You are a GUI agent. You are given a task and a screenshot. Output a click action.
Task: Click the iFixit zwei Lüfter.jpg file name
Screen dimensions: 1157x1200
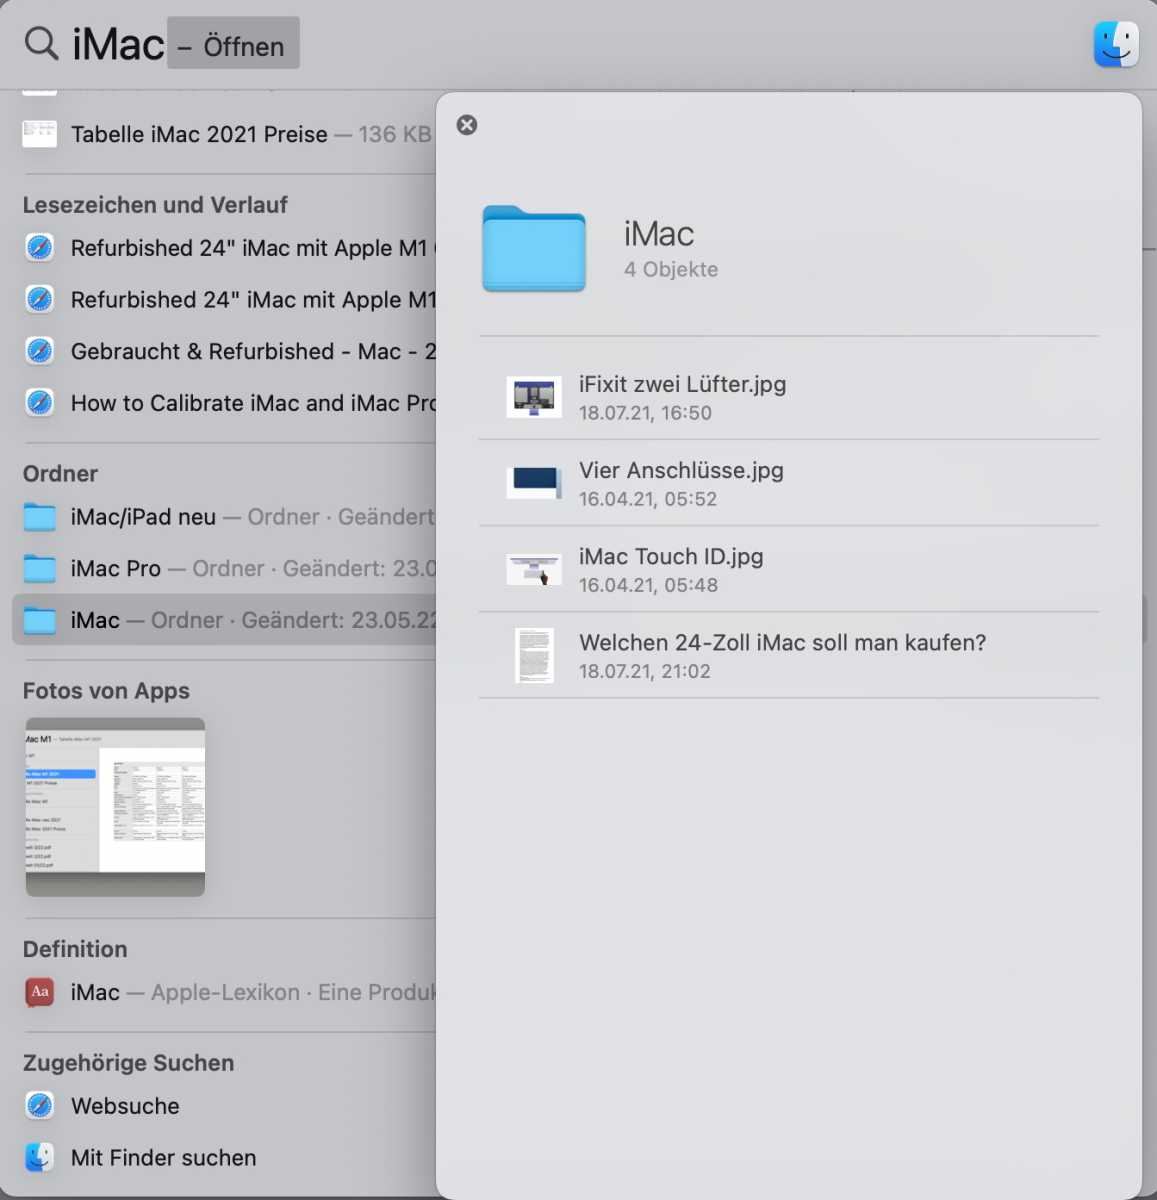[x=682, y=385]
